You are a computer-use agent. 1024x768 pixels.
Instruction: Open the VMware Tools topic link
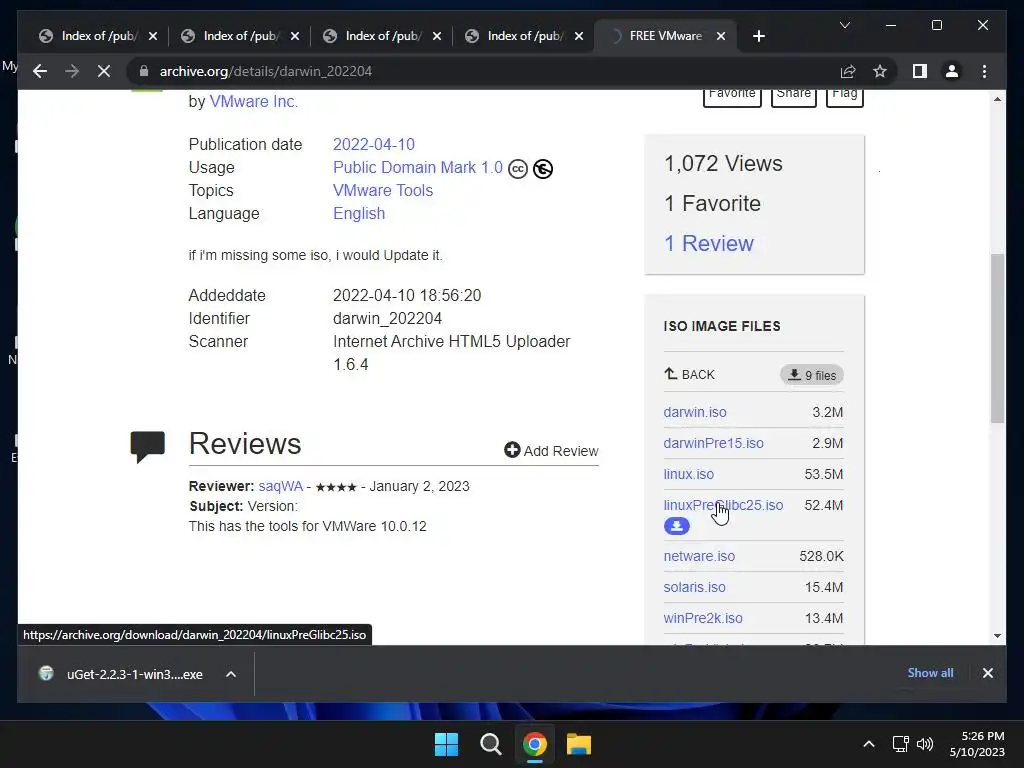[383, 191]
